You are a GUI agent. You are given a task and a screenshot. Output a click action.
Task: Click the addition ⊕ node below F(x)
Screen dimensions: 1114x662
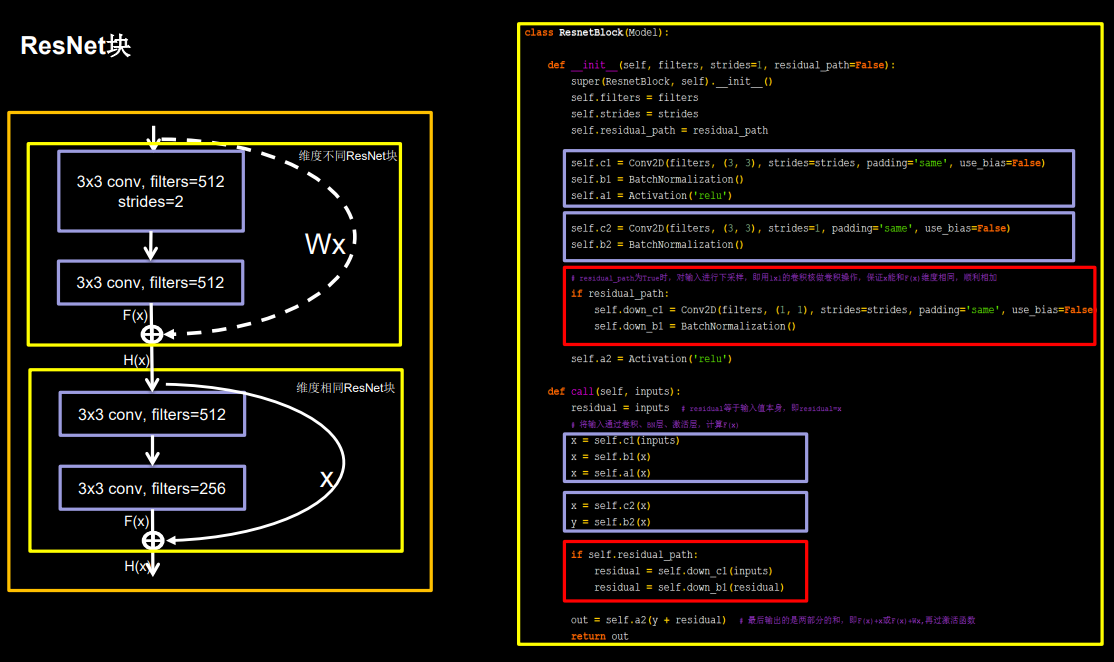[x=152, y=333]
